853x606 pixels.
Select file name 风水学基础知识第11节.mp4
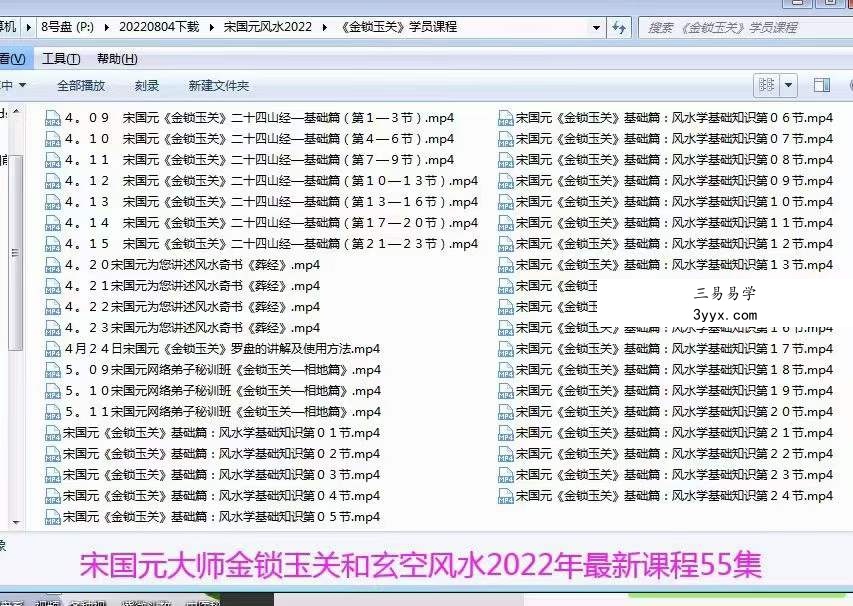[x=675, y=223]
